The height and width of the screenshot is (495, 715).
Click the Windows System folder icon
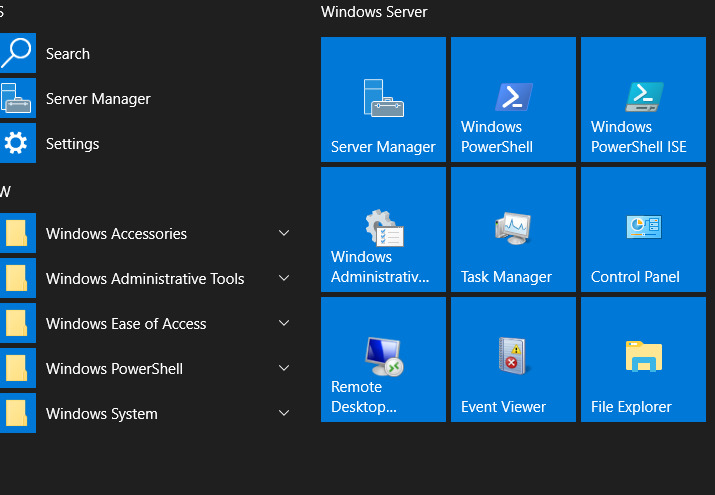(17, 413)
